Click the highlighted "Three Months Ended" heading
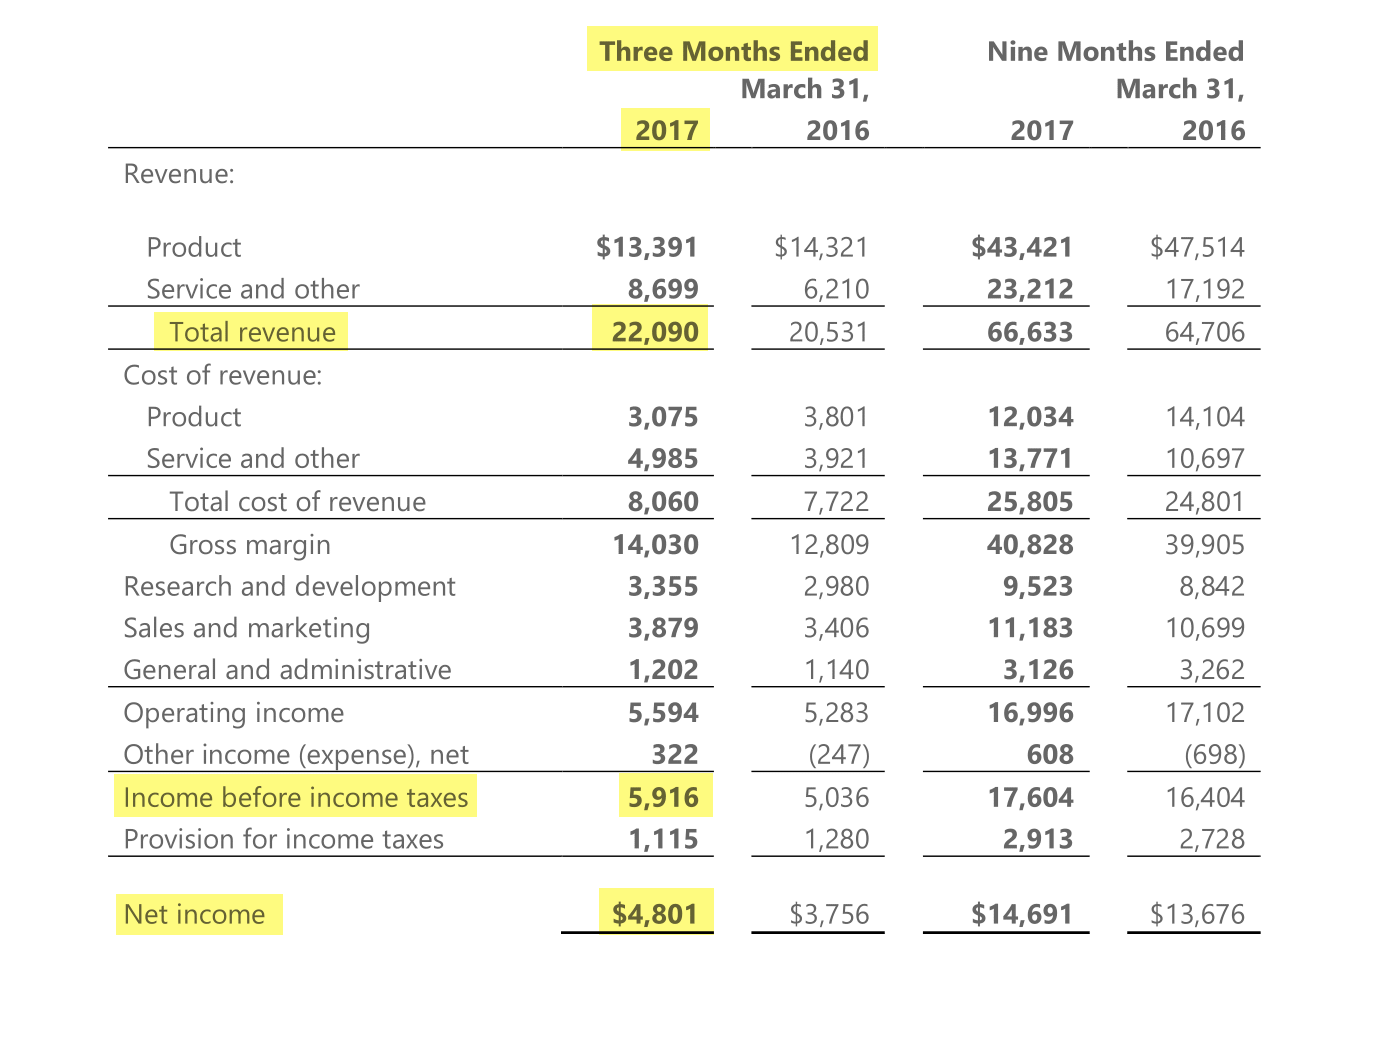 point(733,51)
